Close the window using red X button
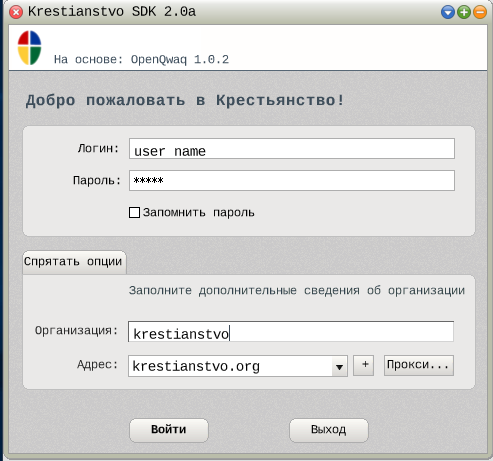Viewport: 493px width, 461px height. coord(16,12)
